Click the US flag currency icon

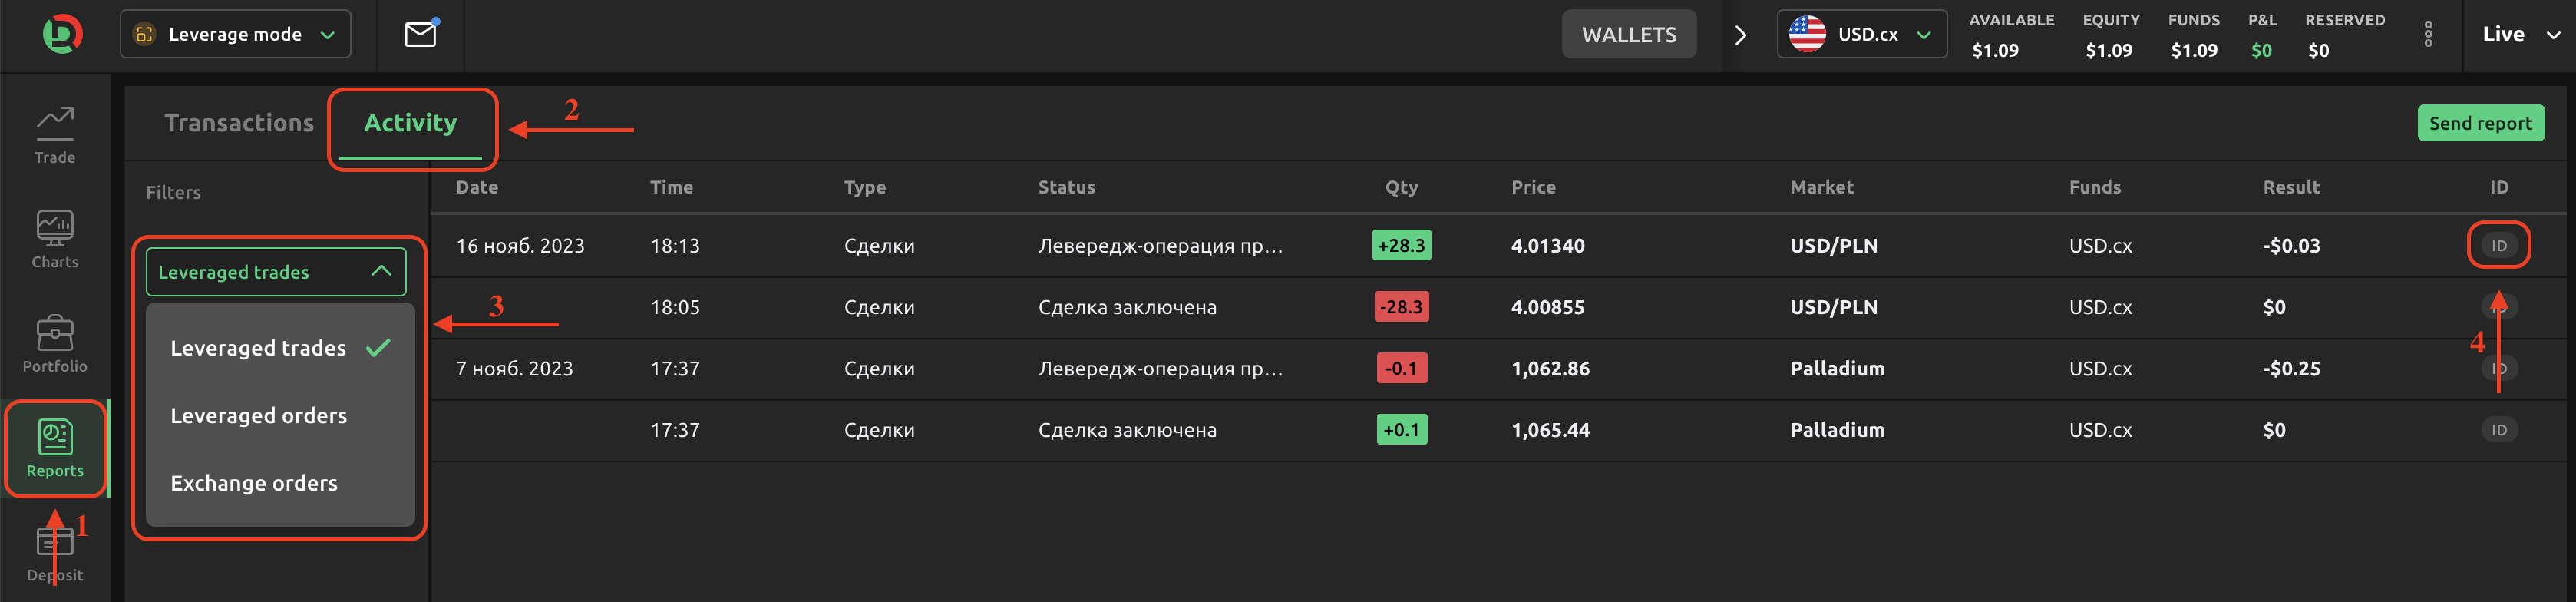tap(1808, 33)
